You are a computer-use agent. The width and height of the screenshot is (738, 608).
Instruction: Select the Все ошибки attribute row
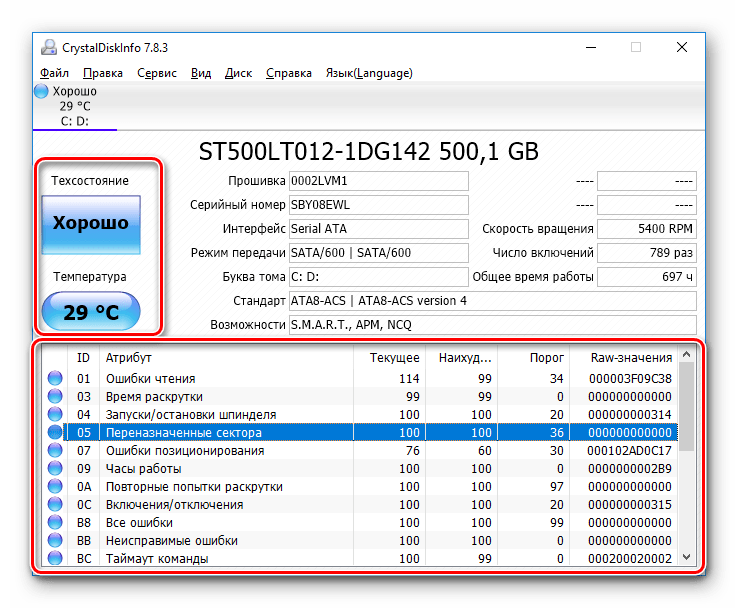coord(360,522)
